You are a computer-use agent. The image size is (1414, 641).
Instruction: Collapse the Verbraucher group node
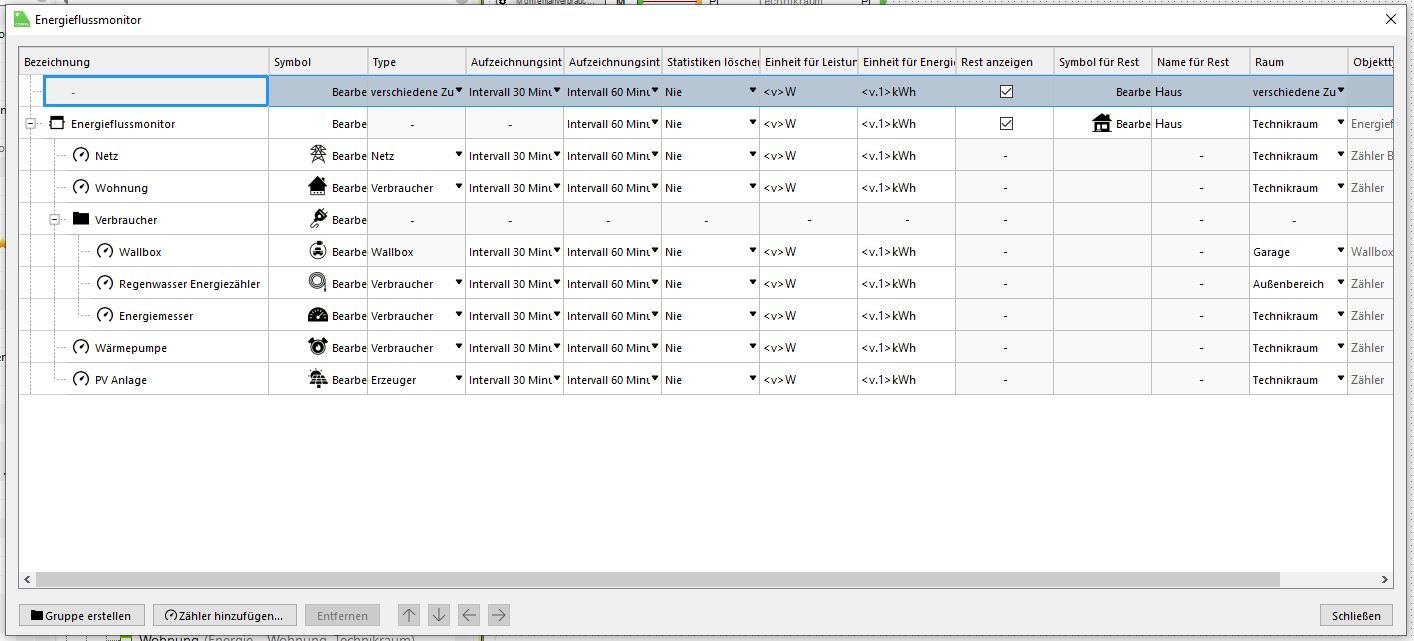click(55, 219)
